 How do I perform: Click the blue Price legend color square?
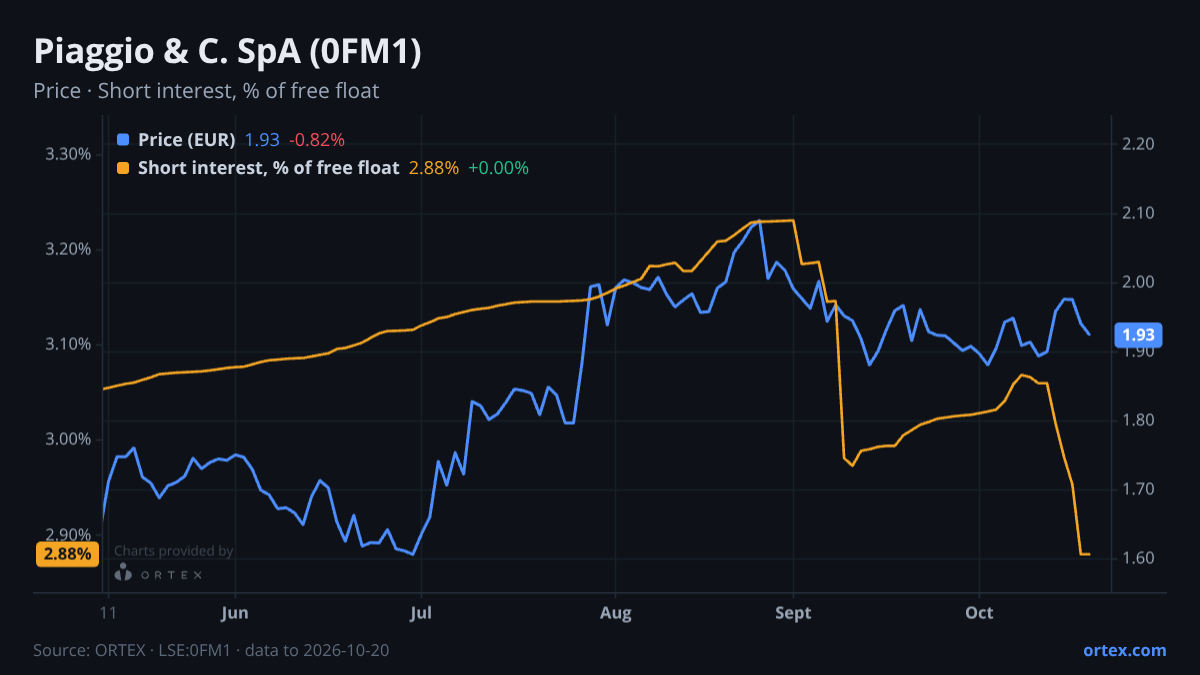pyautogui.click(x=123, y=140)
